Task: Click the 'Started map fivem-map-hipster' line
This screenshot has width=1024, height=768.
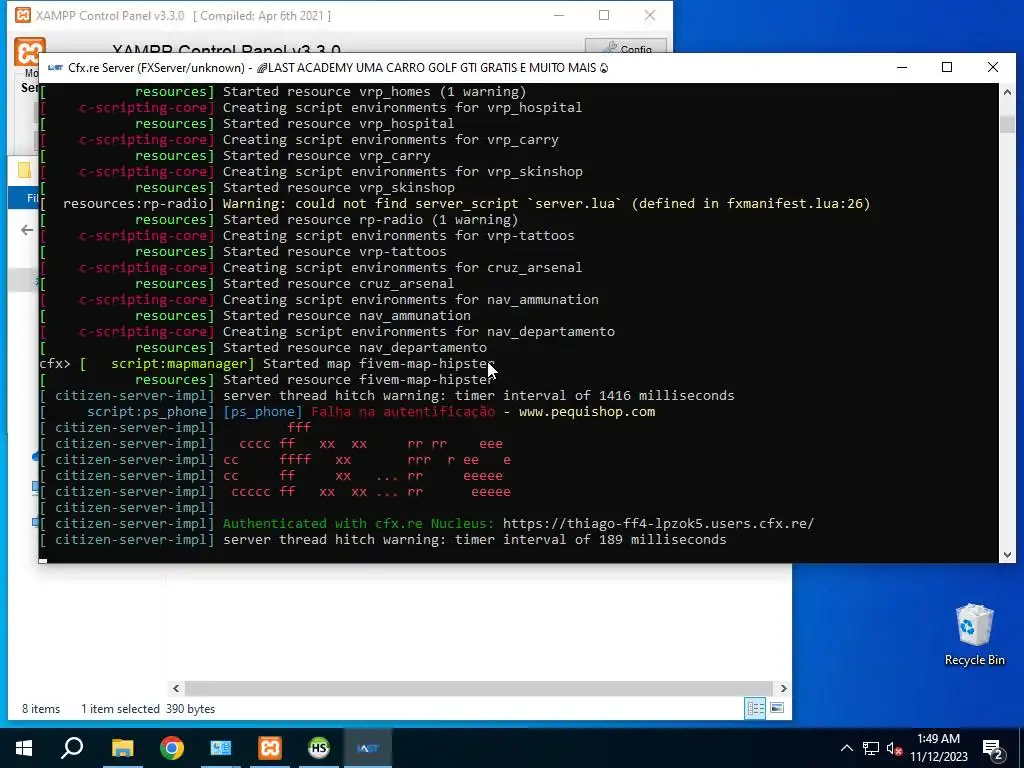Action: [x=379, y=364]
